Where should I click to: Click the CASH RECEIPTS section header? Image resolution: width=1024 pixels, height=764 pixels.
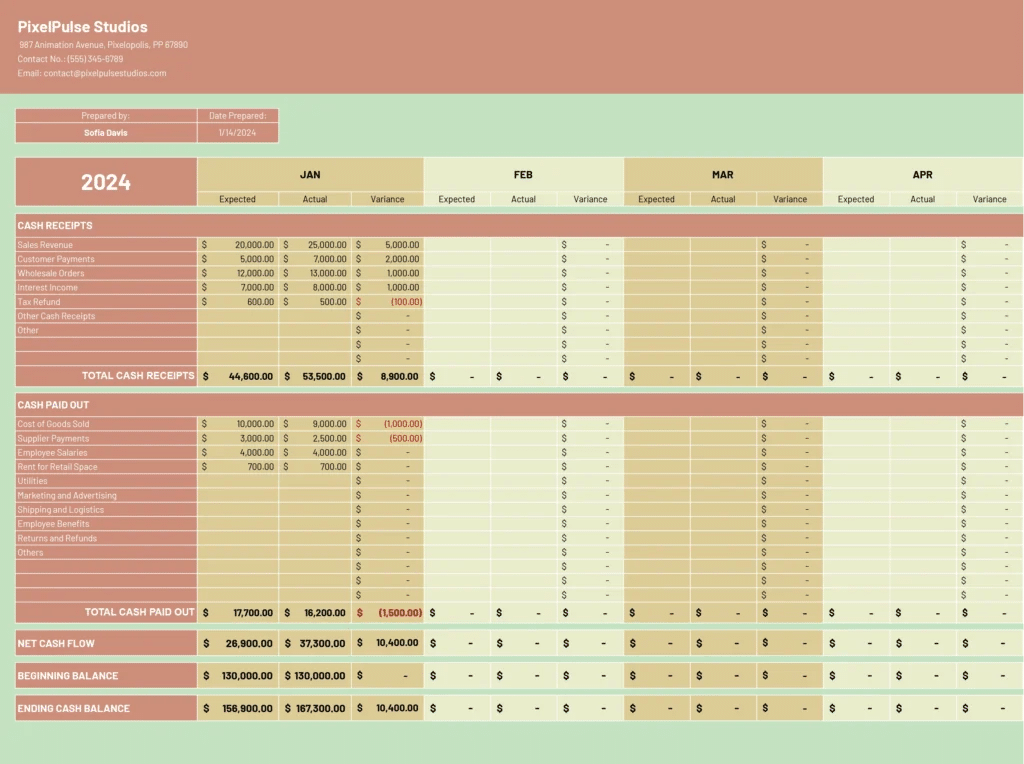(x=55, y=226)
